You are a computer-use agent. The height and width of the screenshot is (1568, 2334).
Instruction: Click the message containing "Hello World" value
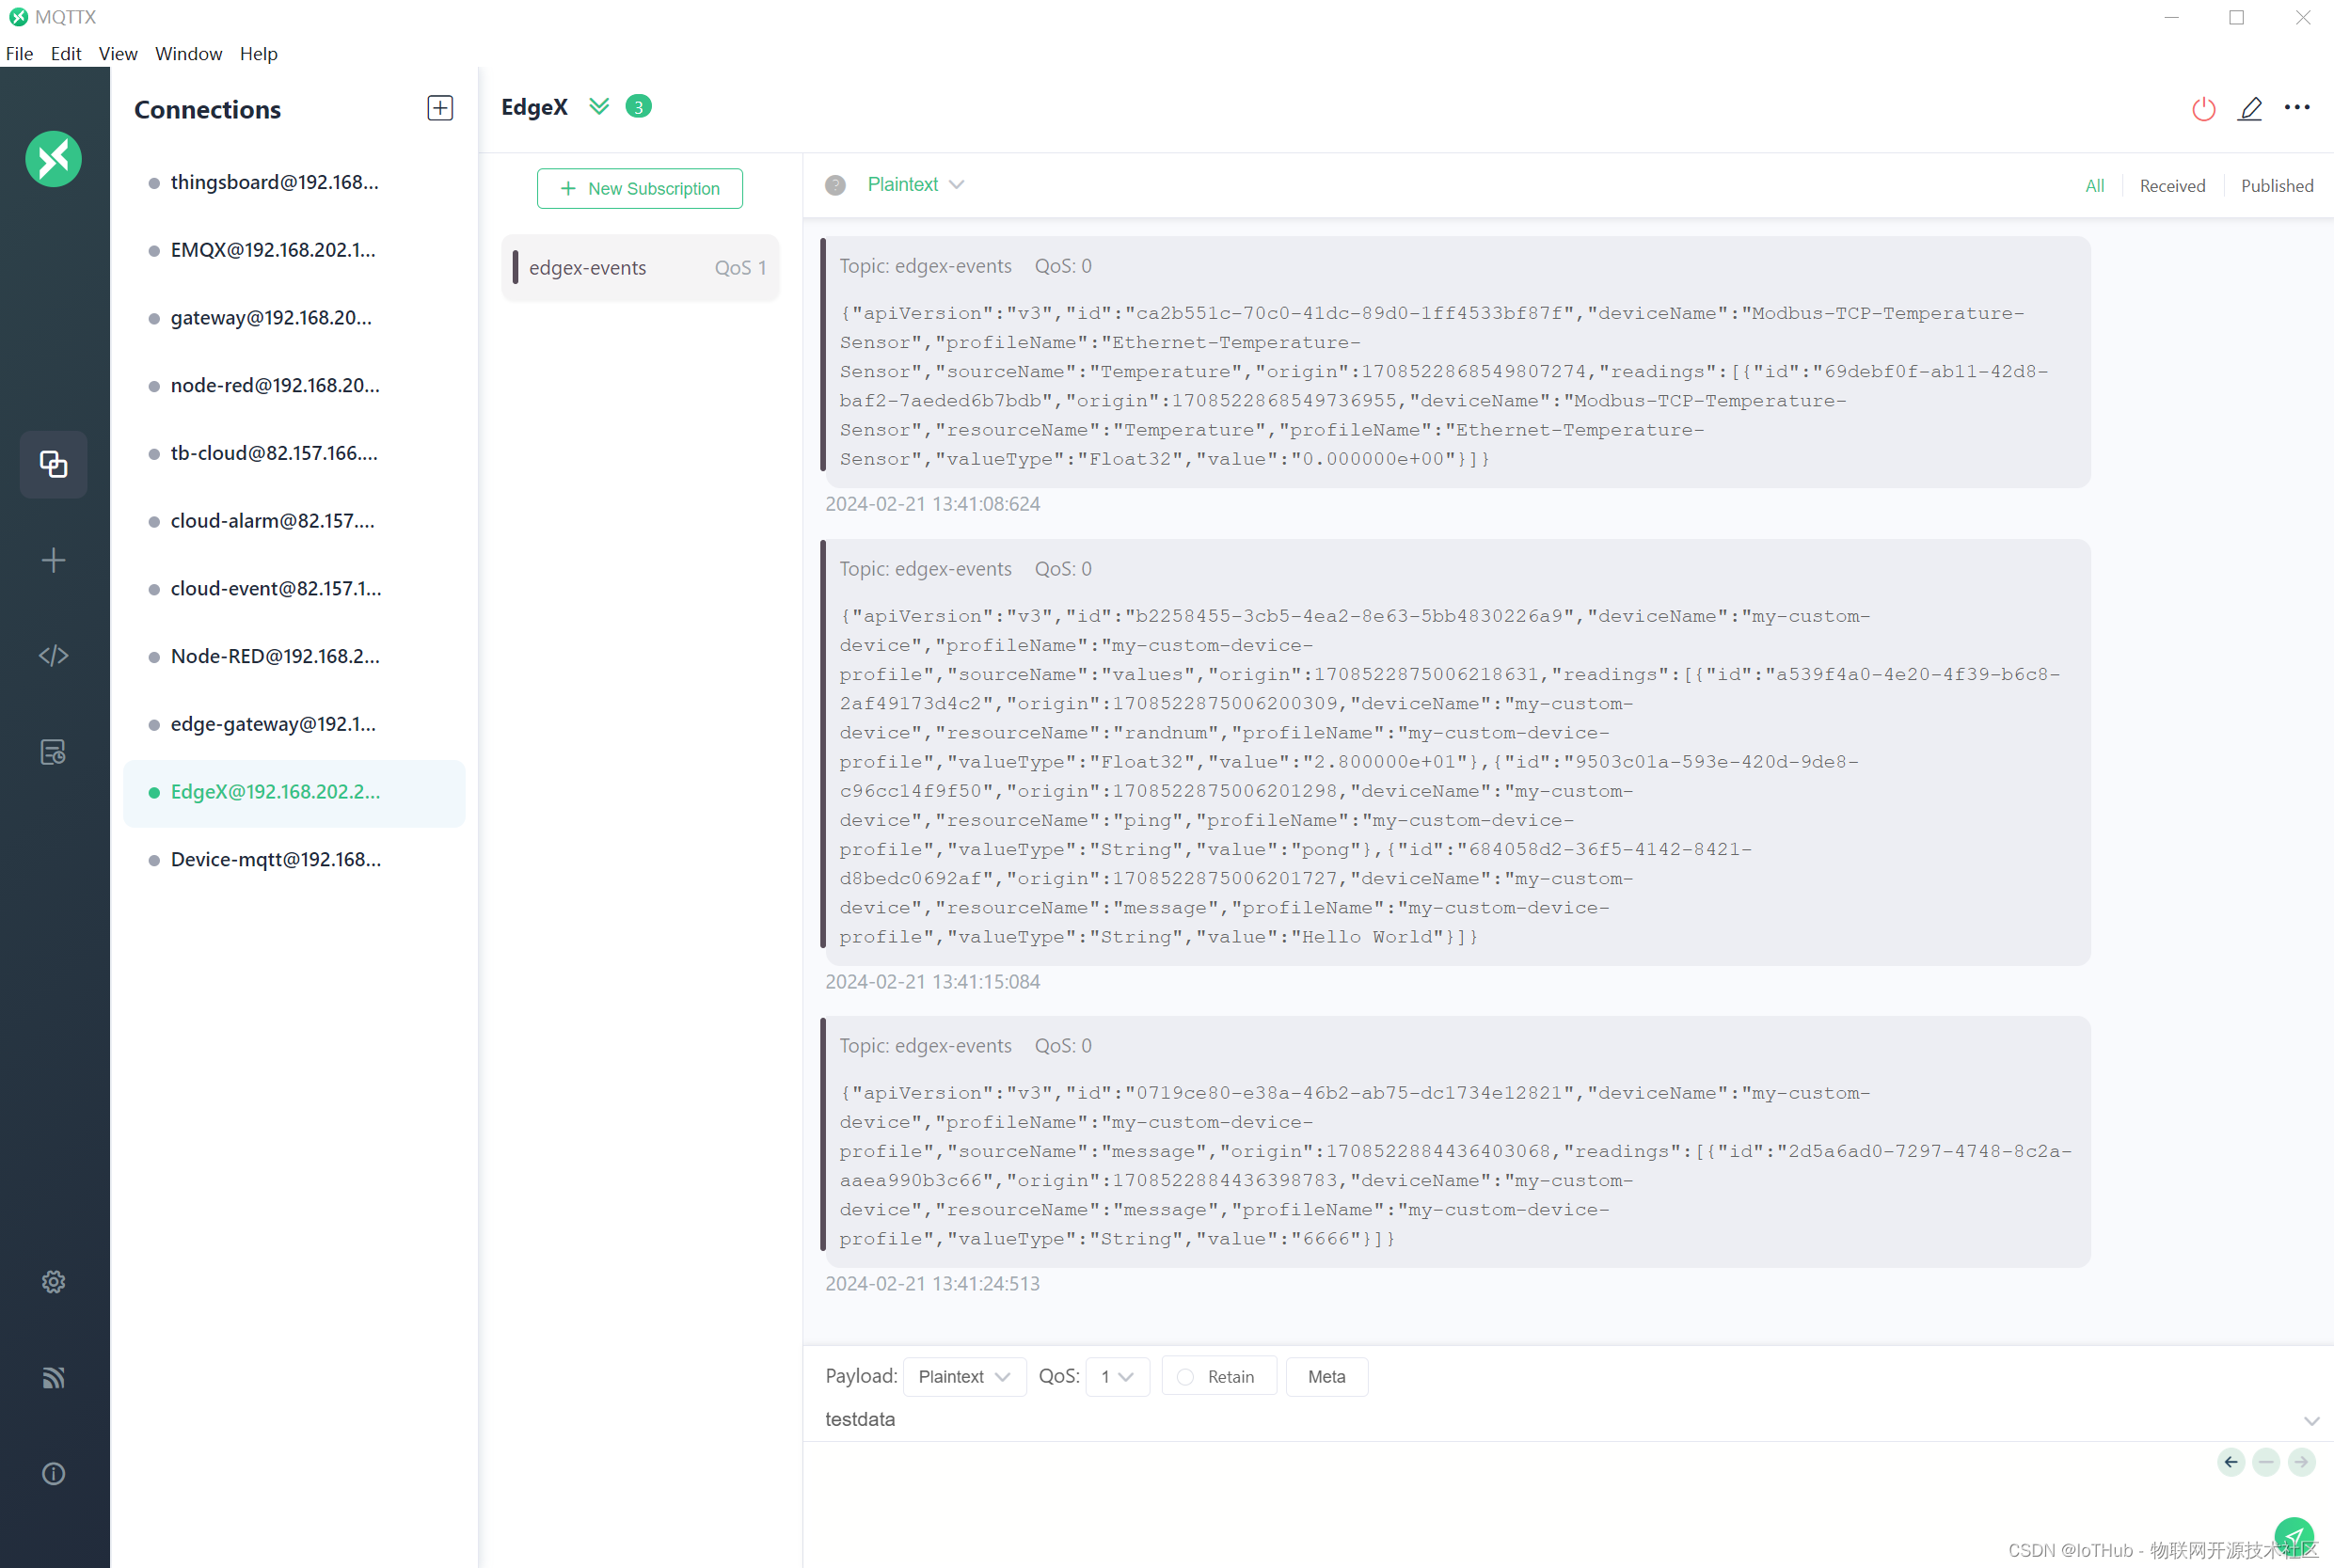[x=1455, y=753]
